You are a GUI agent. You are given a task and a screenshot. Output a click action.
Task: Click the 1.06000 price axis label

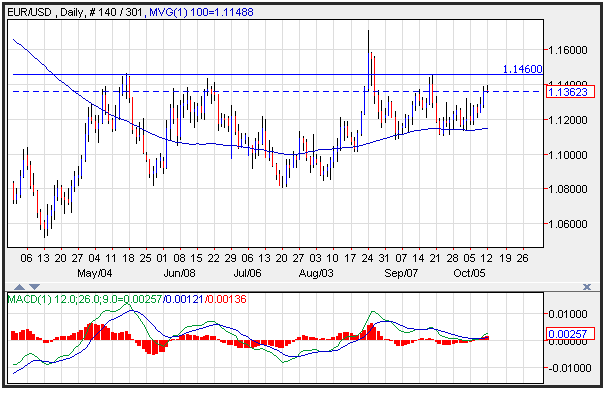pos(568,224)
